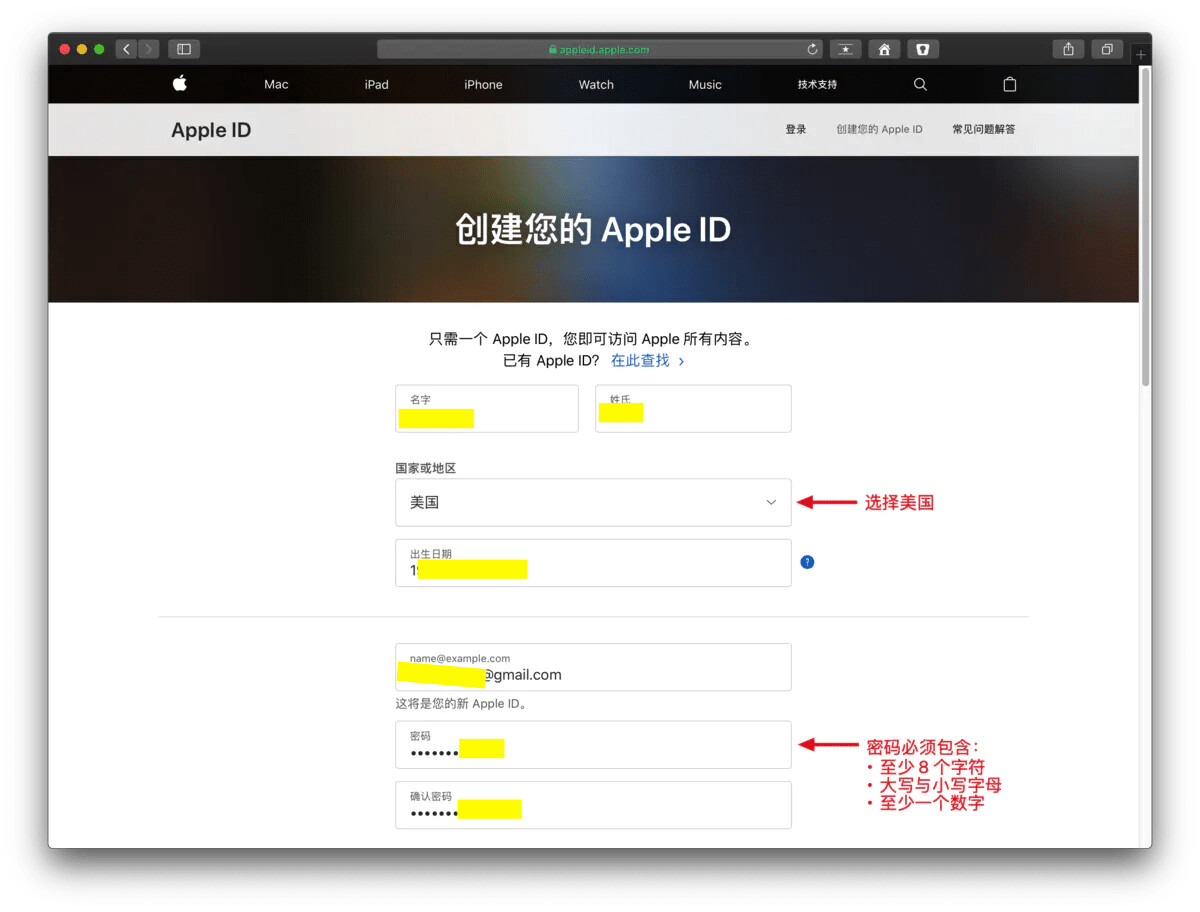Open the 技术支持 navigation item
The height and width of the screenshot is (912, 1200).
tap(817, 85)
